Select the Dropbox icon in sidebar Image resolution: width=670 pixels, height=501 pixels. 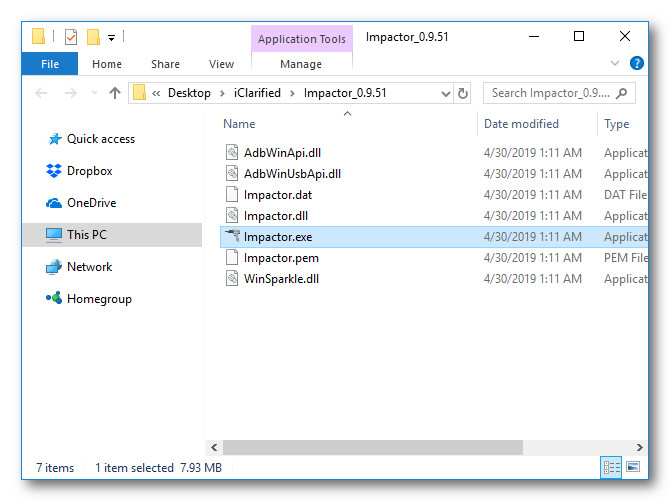point(54,171)
